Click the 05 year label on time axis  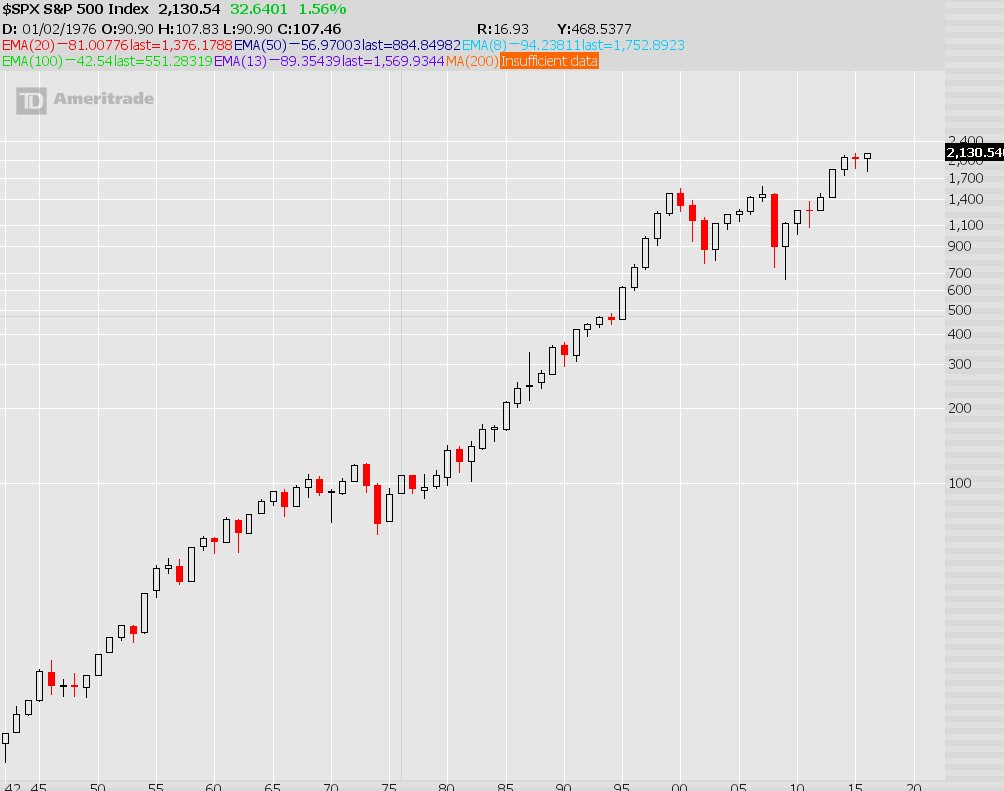(738, 787)
